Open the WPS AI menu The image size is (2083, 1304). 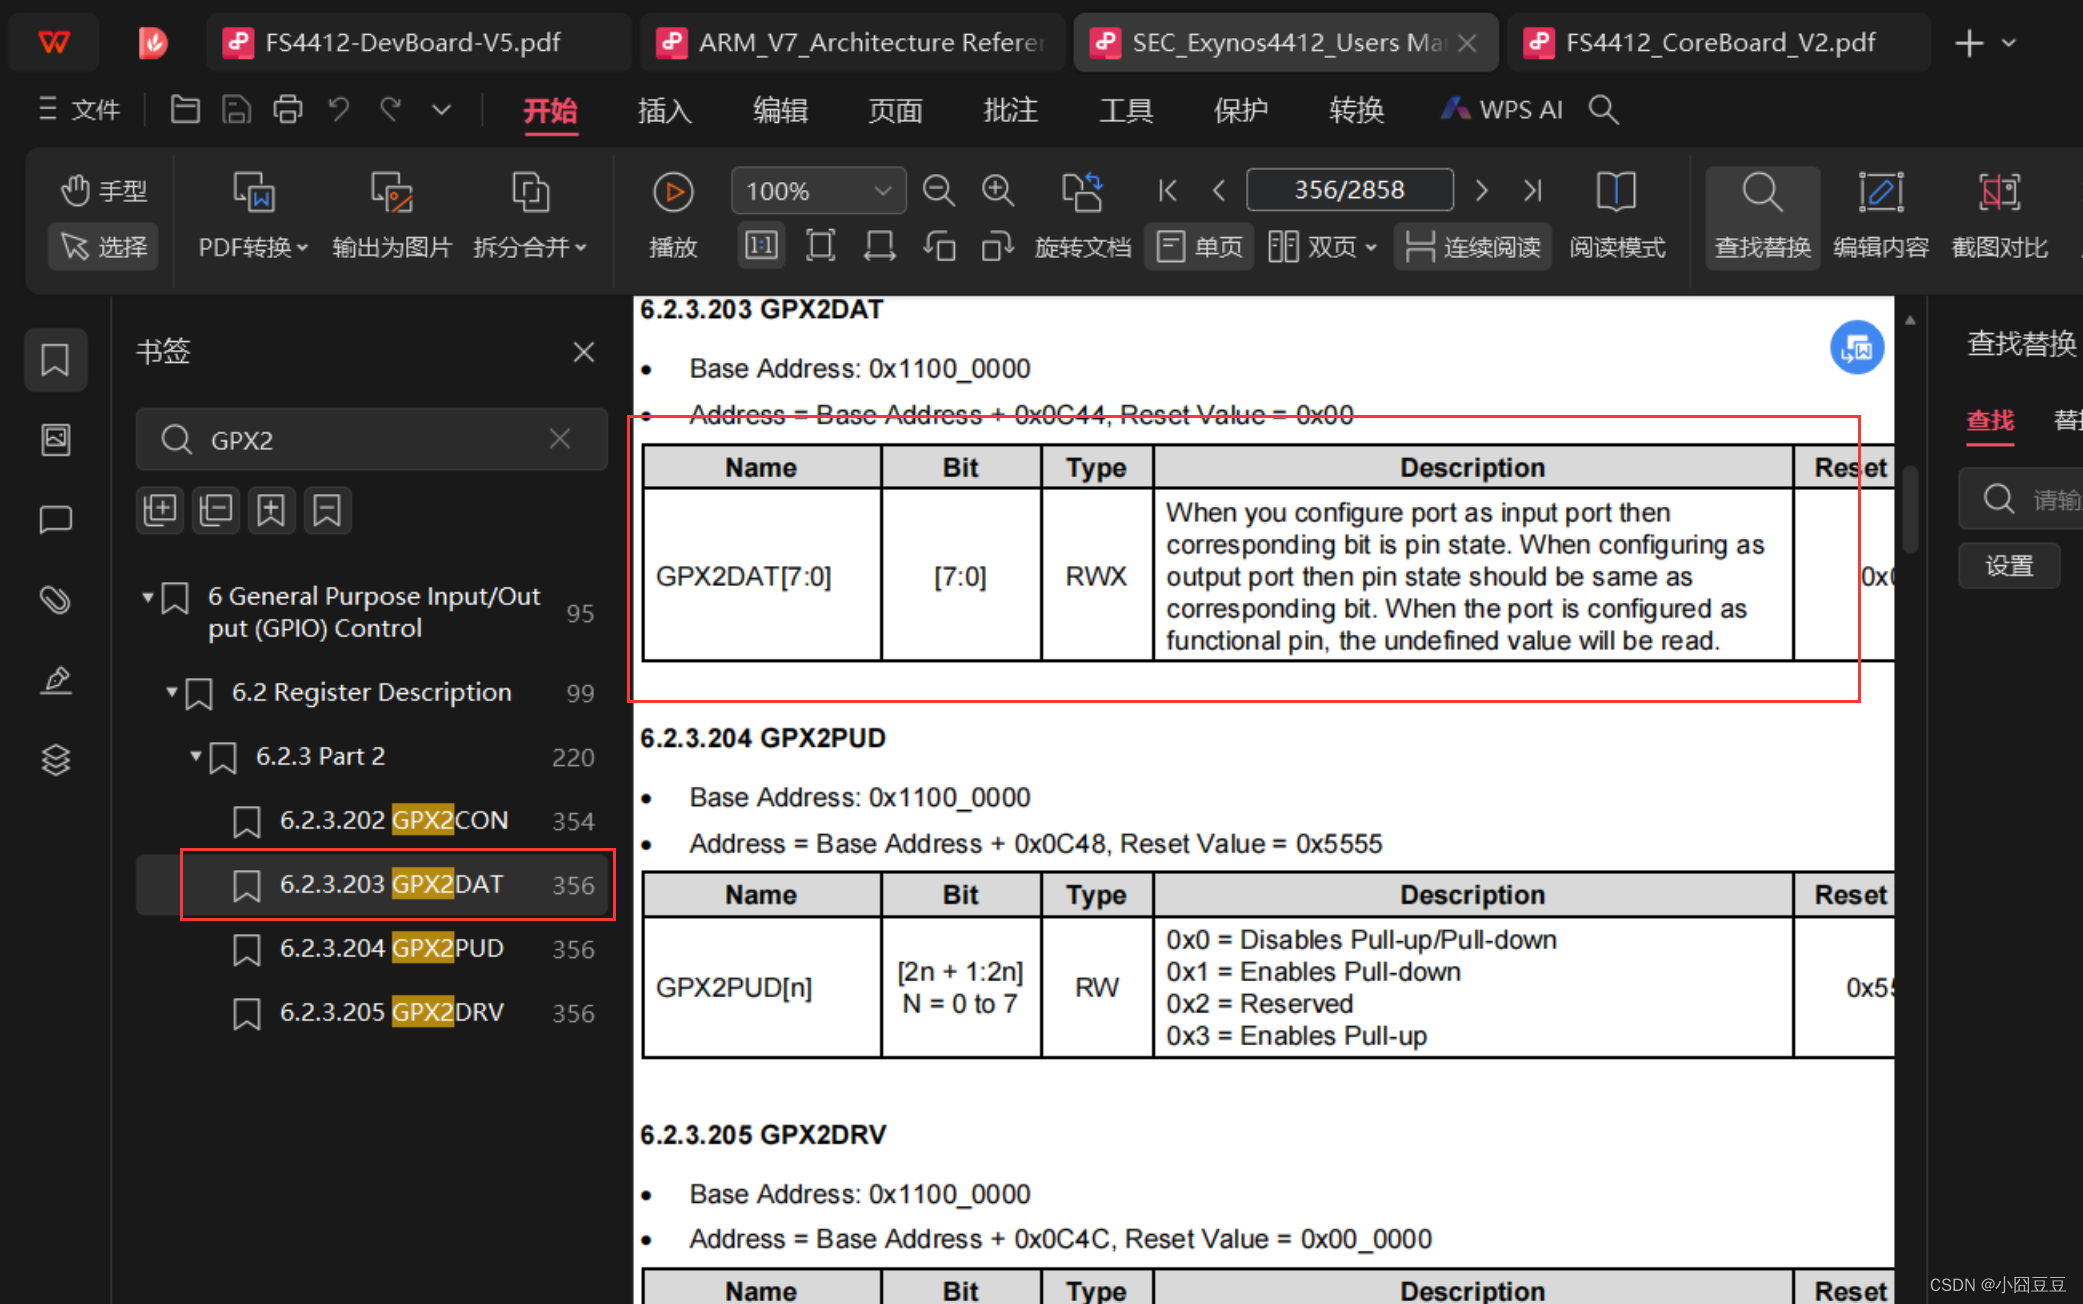tap(1501, 110)
